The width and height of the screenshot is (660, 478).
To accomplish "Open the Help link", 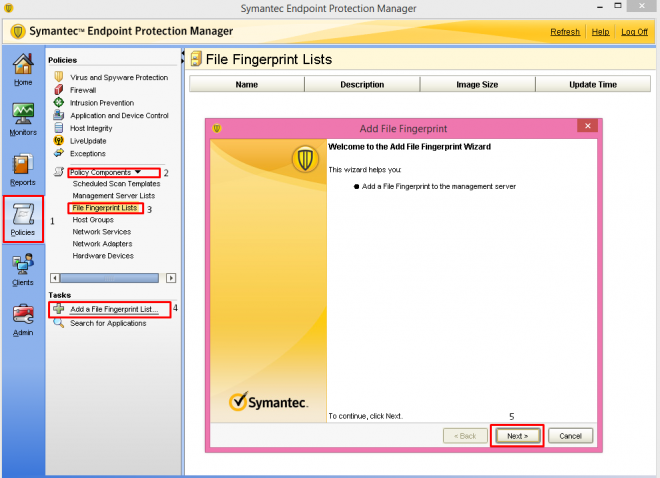I will 600,32.
